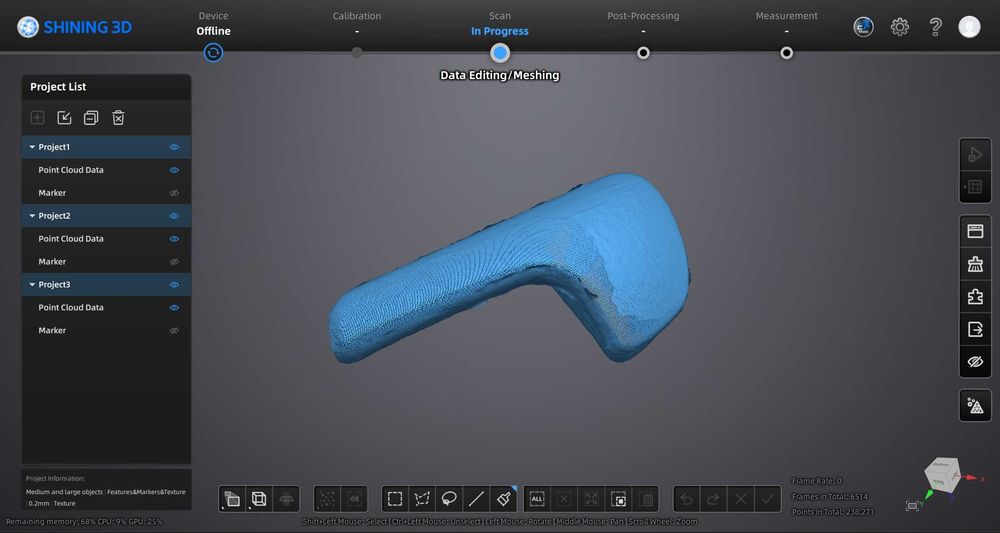Click the Measurement progress node
Image resolution: width=1000 pixels, height=533 pixels.
pos(787,53)
